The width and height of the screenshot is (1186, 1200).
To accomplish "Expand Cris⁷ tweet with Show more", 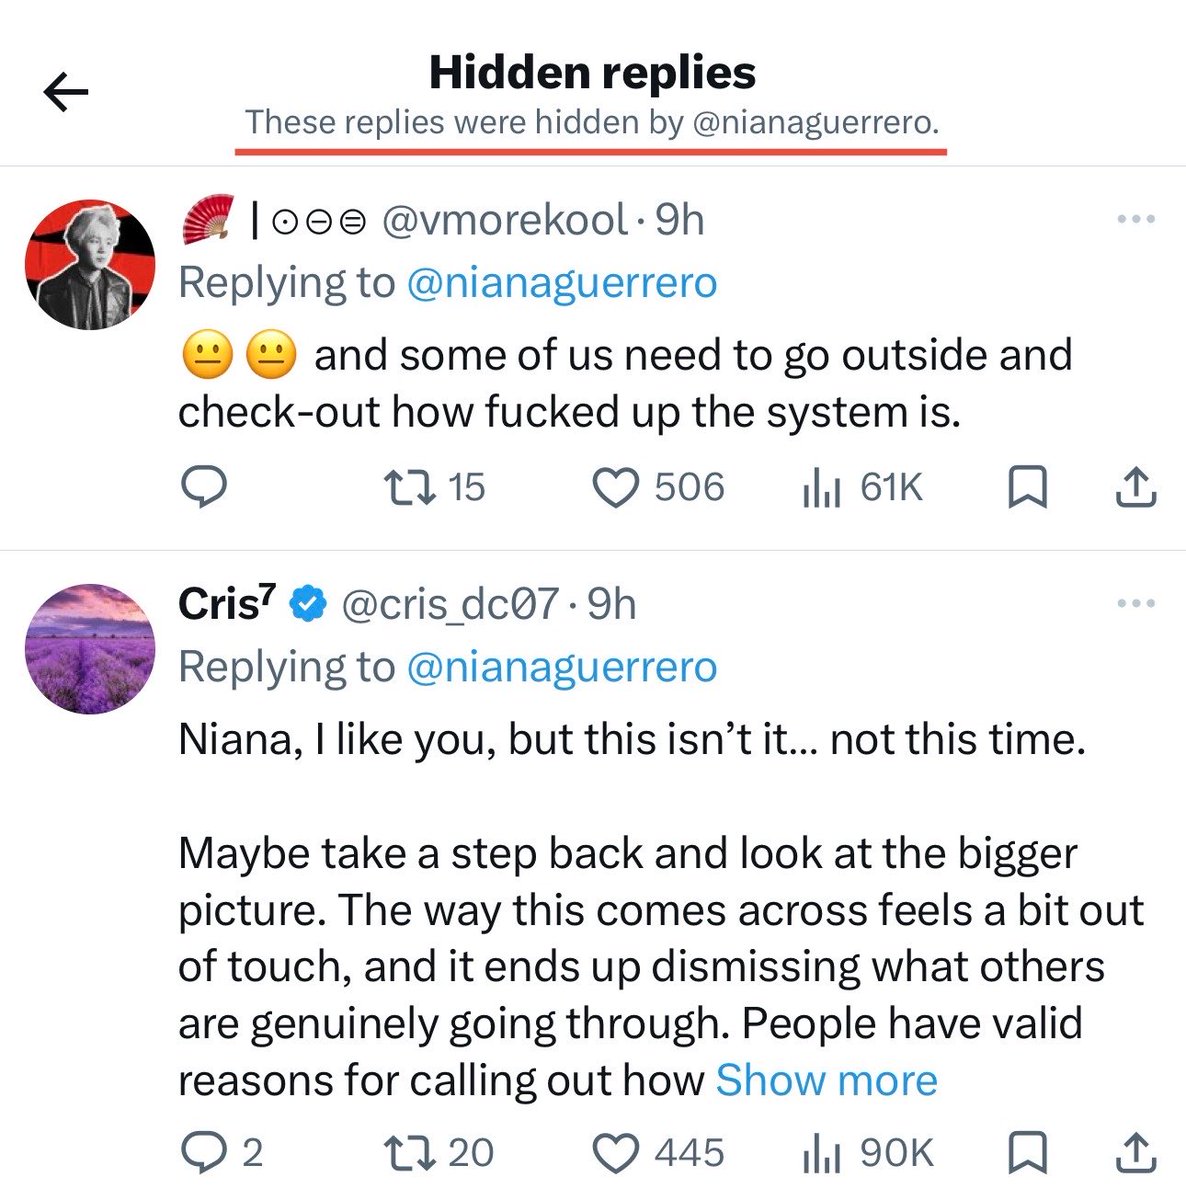I will point(827,1080).
